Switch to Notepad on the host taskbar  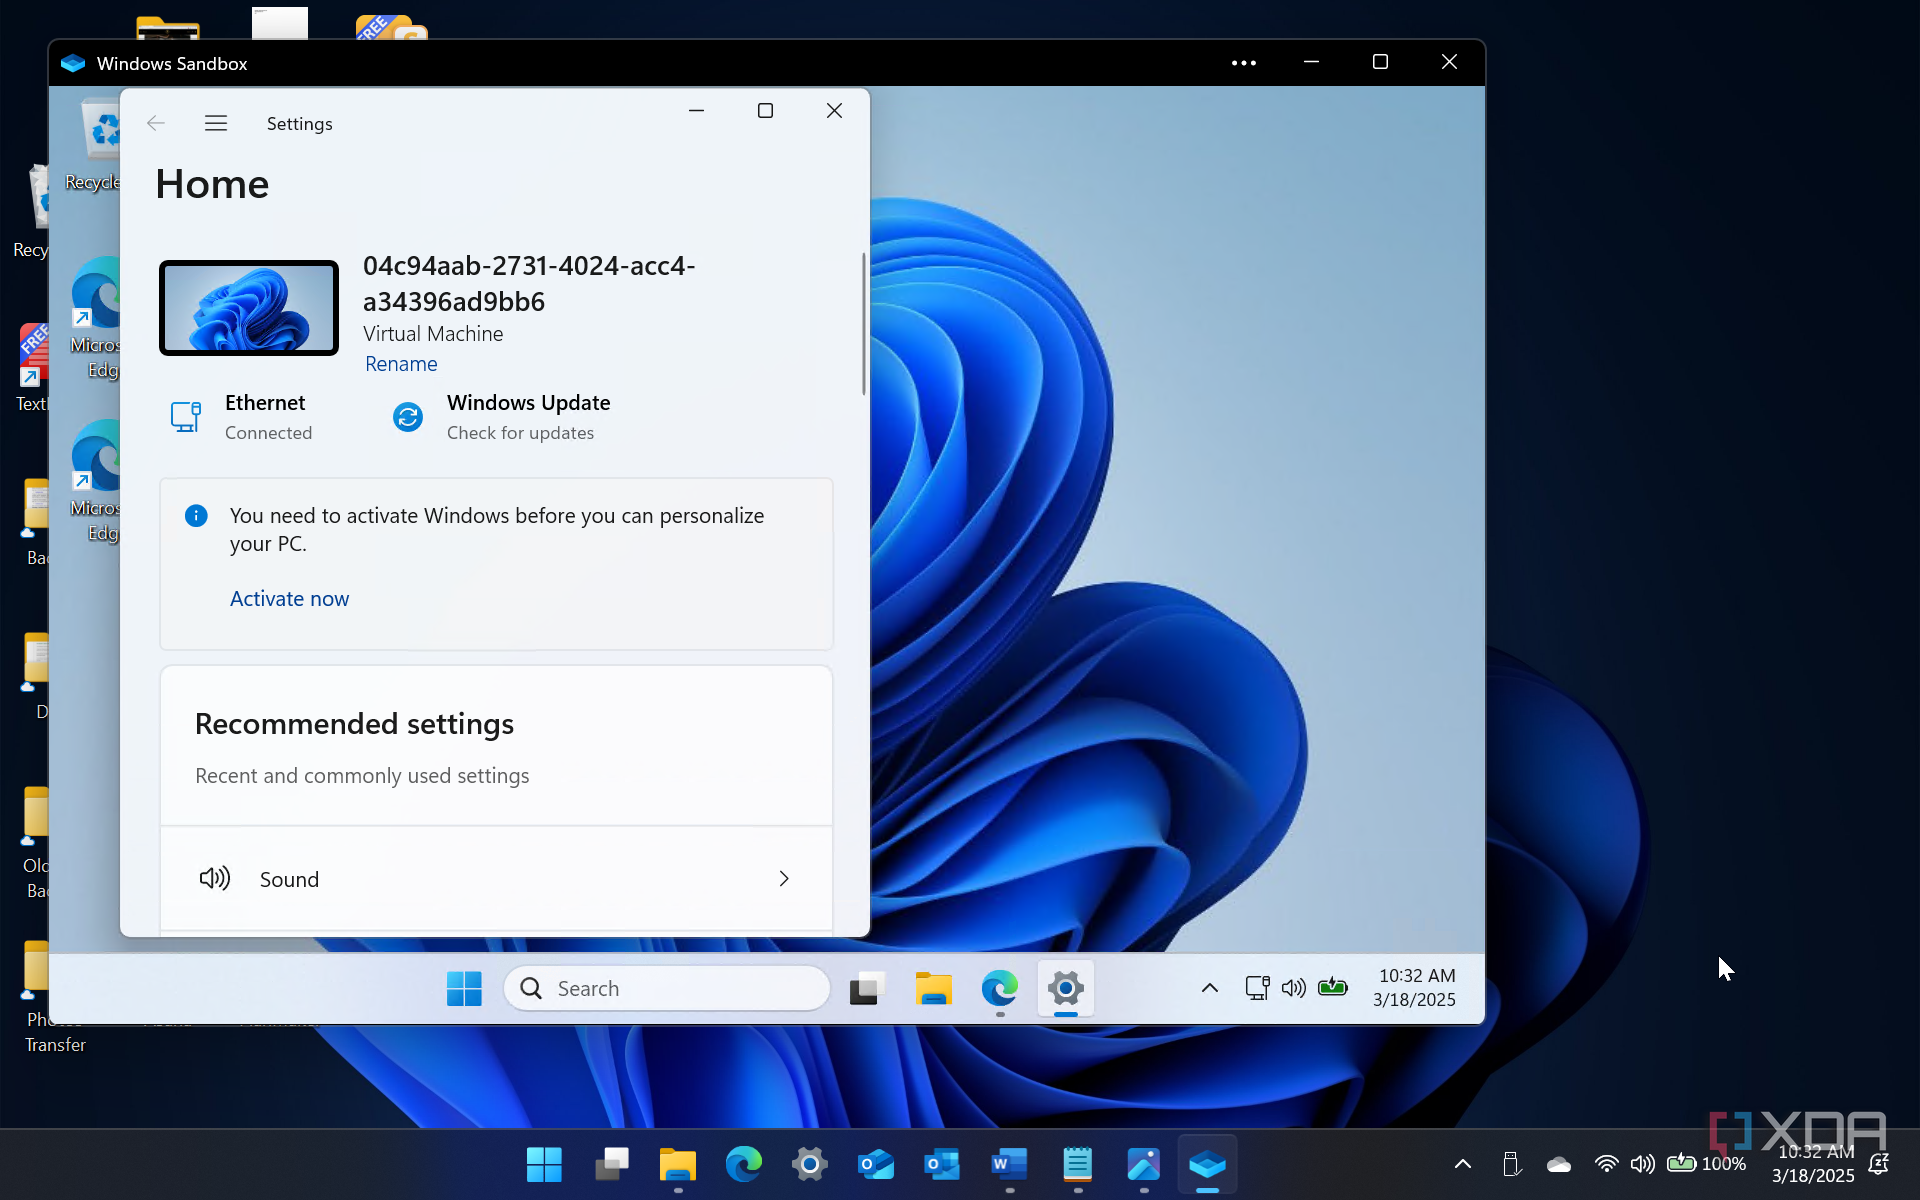1077,1165
